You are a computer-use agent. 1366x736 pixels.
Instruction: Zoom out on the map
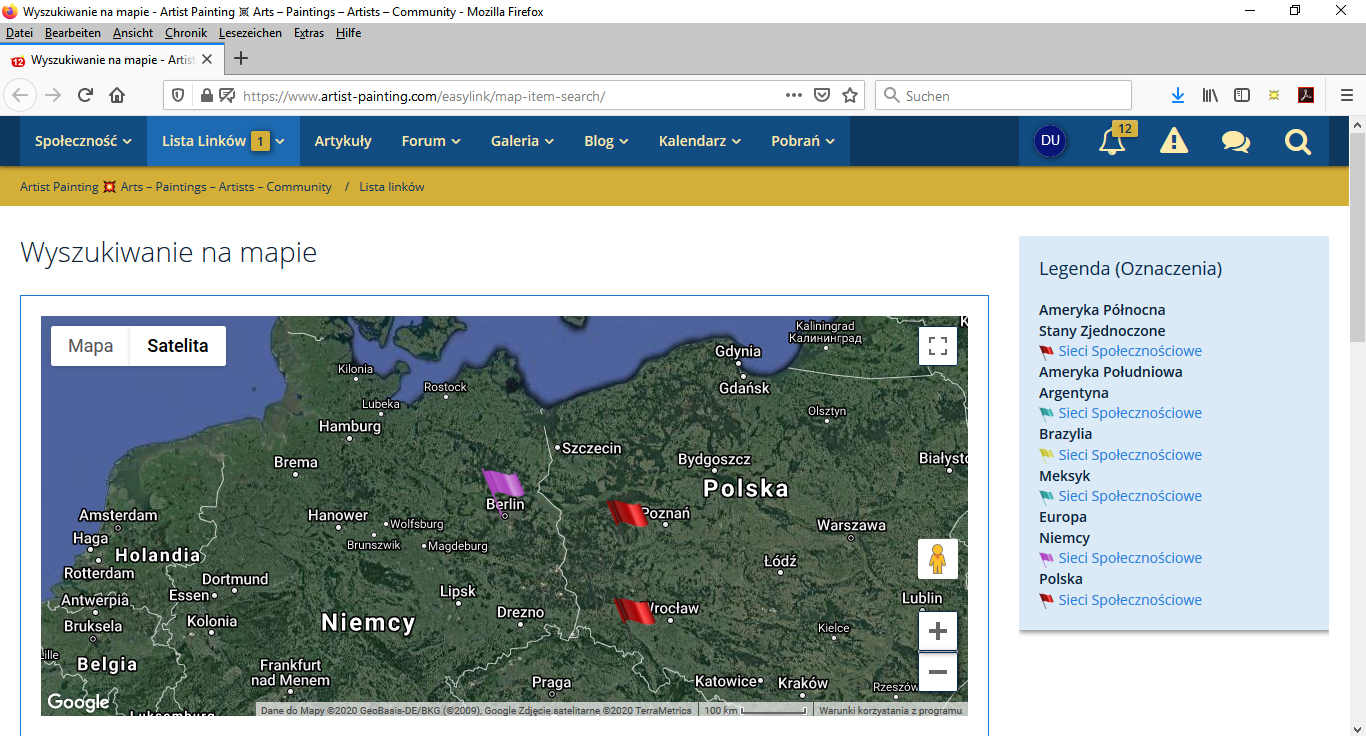click(x=937, y=672)
